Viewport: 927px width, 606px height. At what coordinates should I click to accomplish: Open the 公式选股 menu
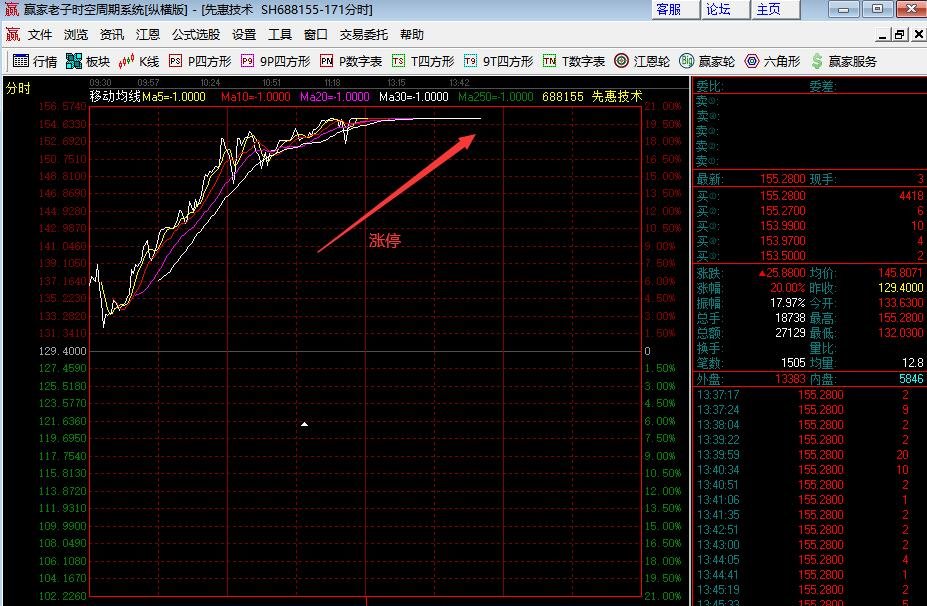point(196,34)
